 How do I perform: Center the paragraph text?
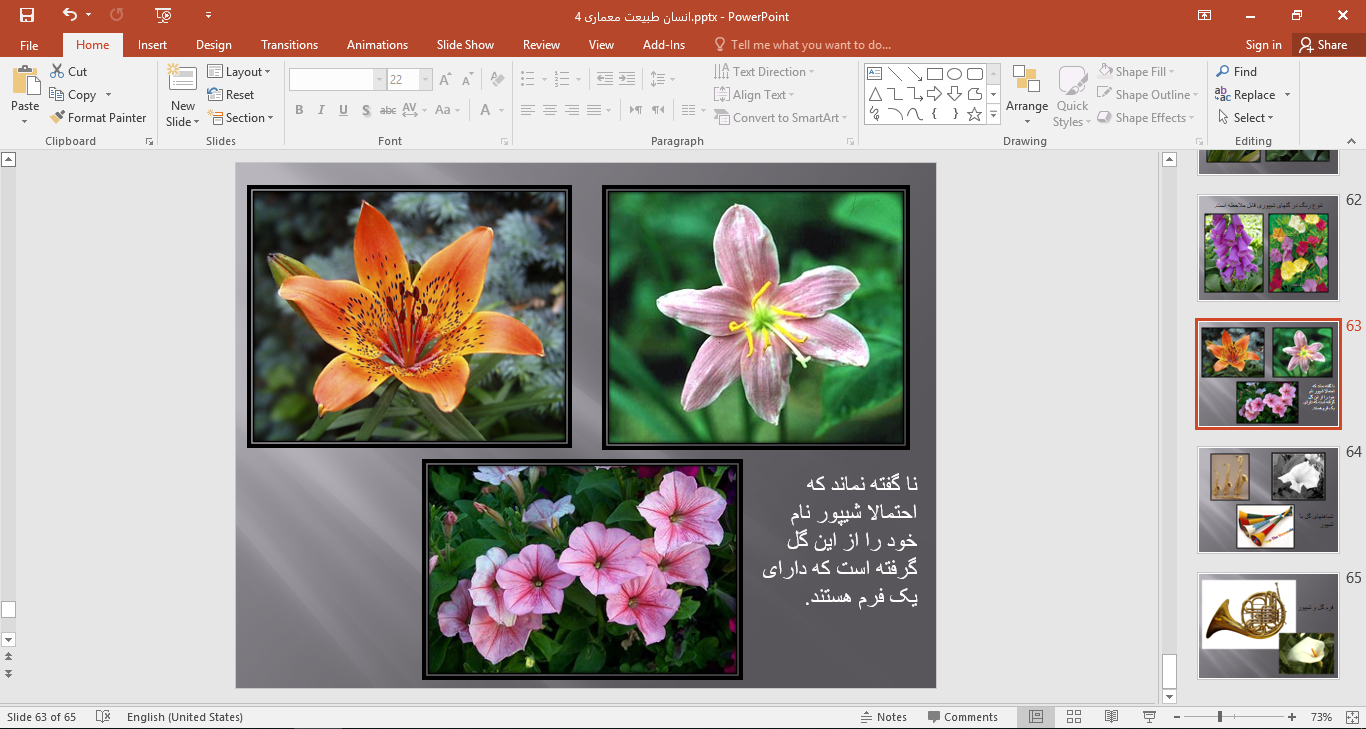[550, 110]
